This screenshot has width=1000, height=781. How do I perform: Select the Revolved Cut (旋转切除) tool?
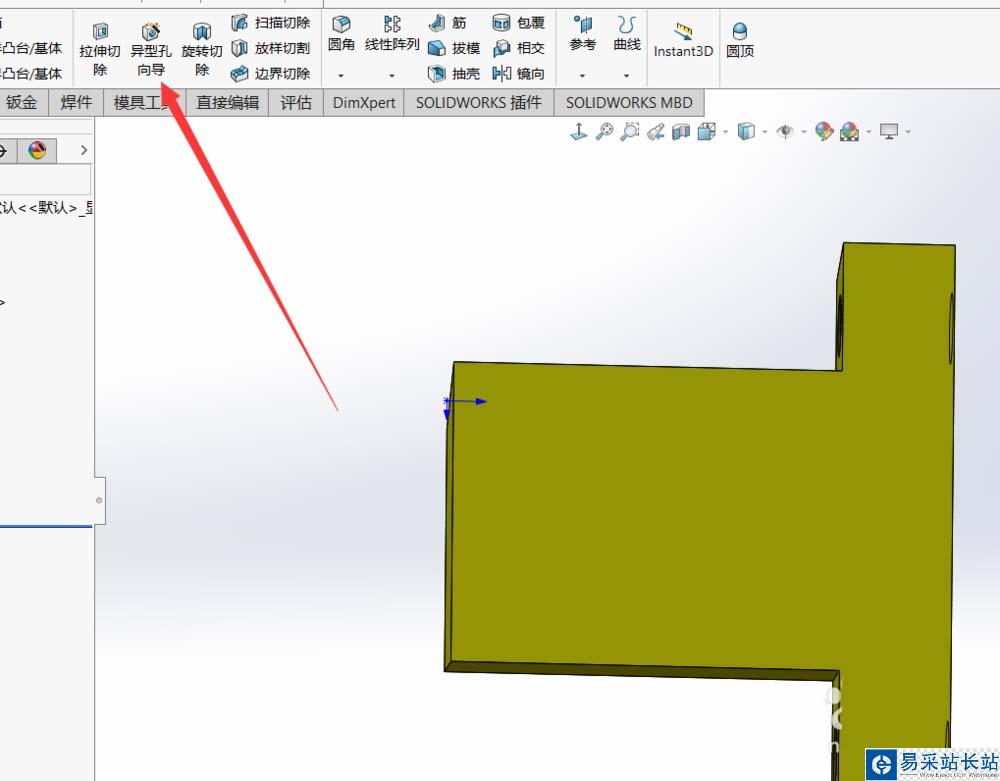[x=202, y=50]
